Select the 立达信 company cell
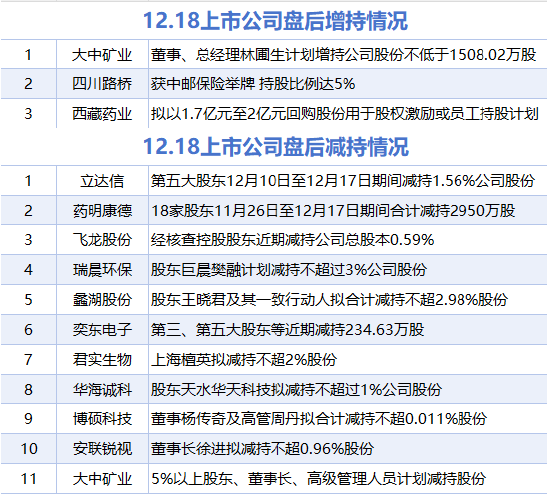The height and width of the screenshot is (499, 547). (x=102, y=181)
